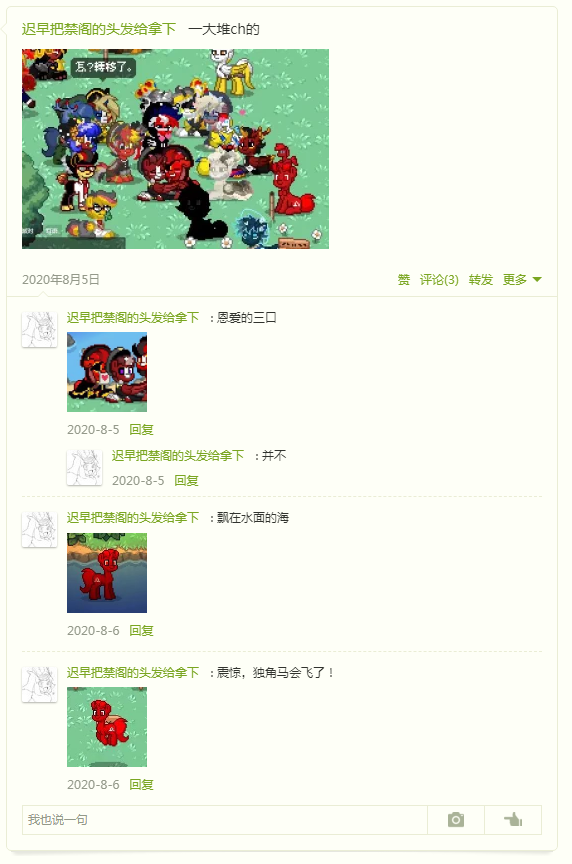Open red pony on water thumbnail

tap(107, 573)
